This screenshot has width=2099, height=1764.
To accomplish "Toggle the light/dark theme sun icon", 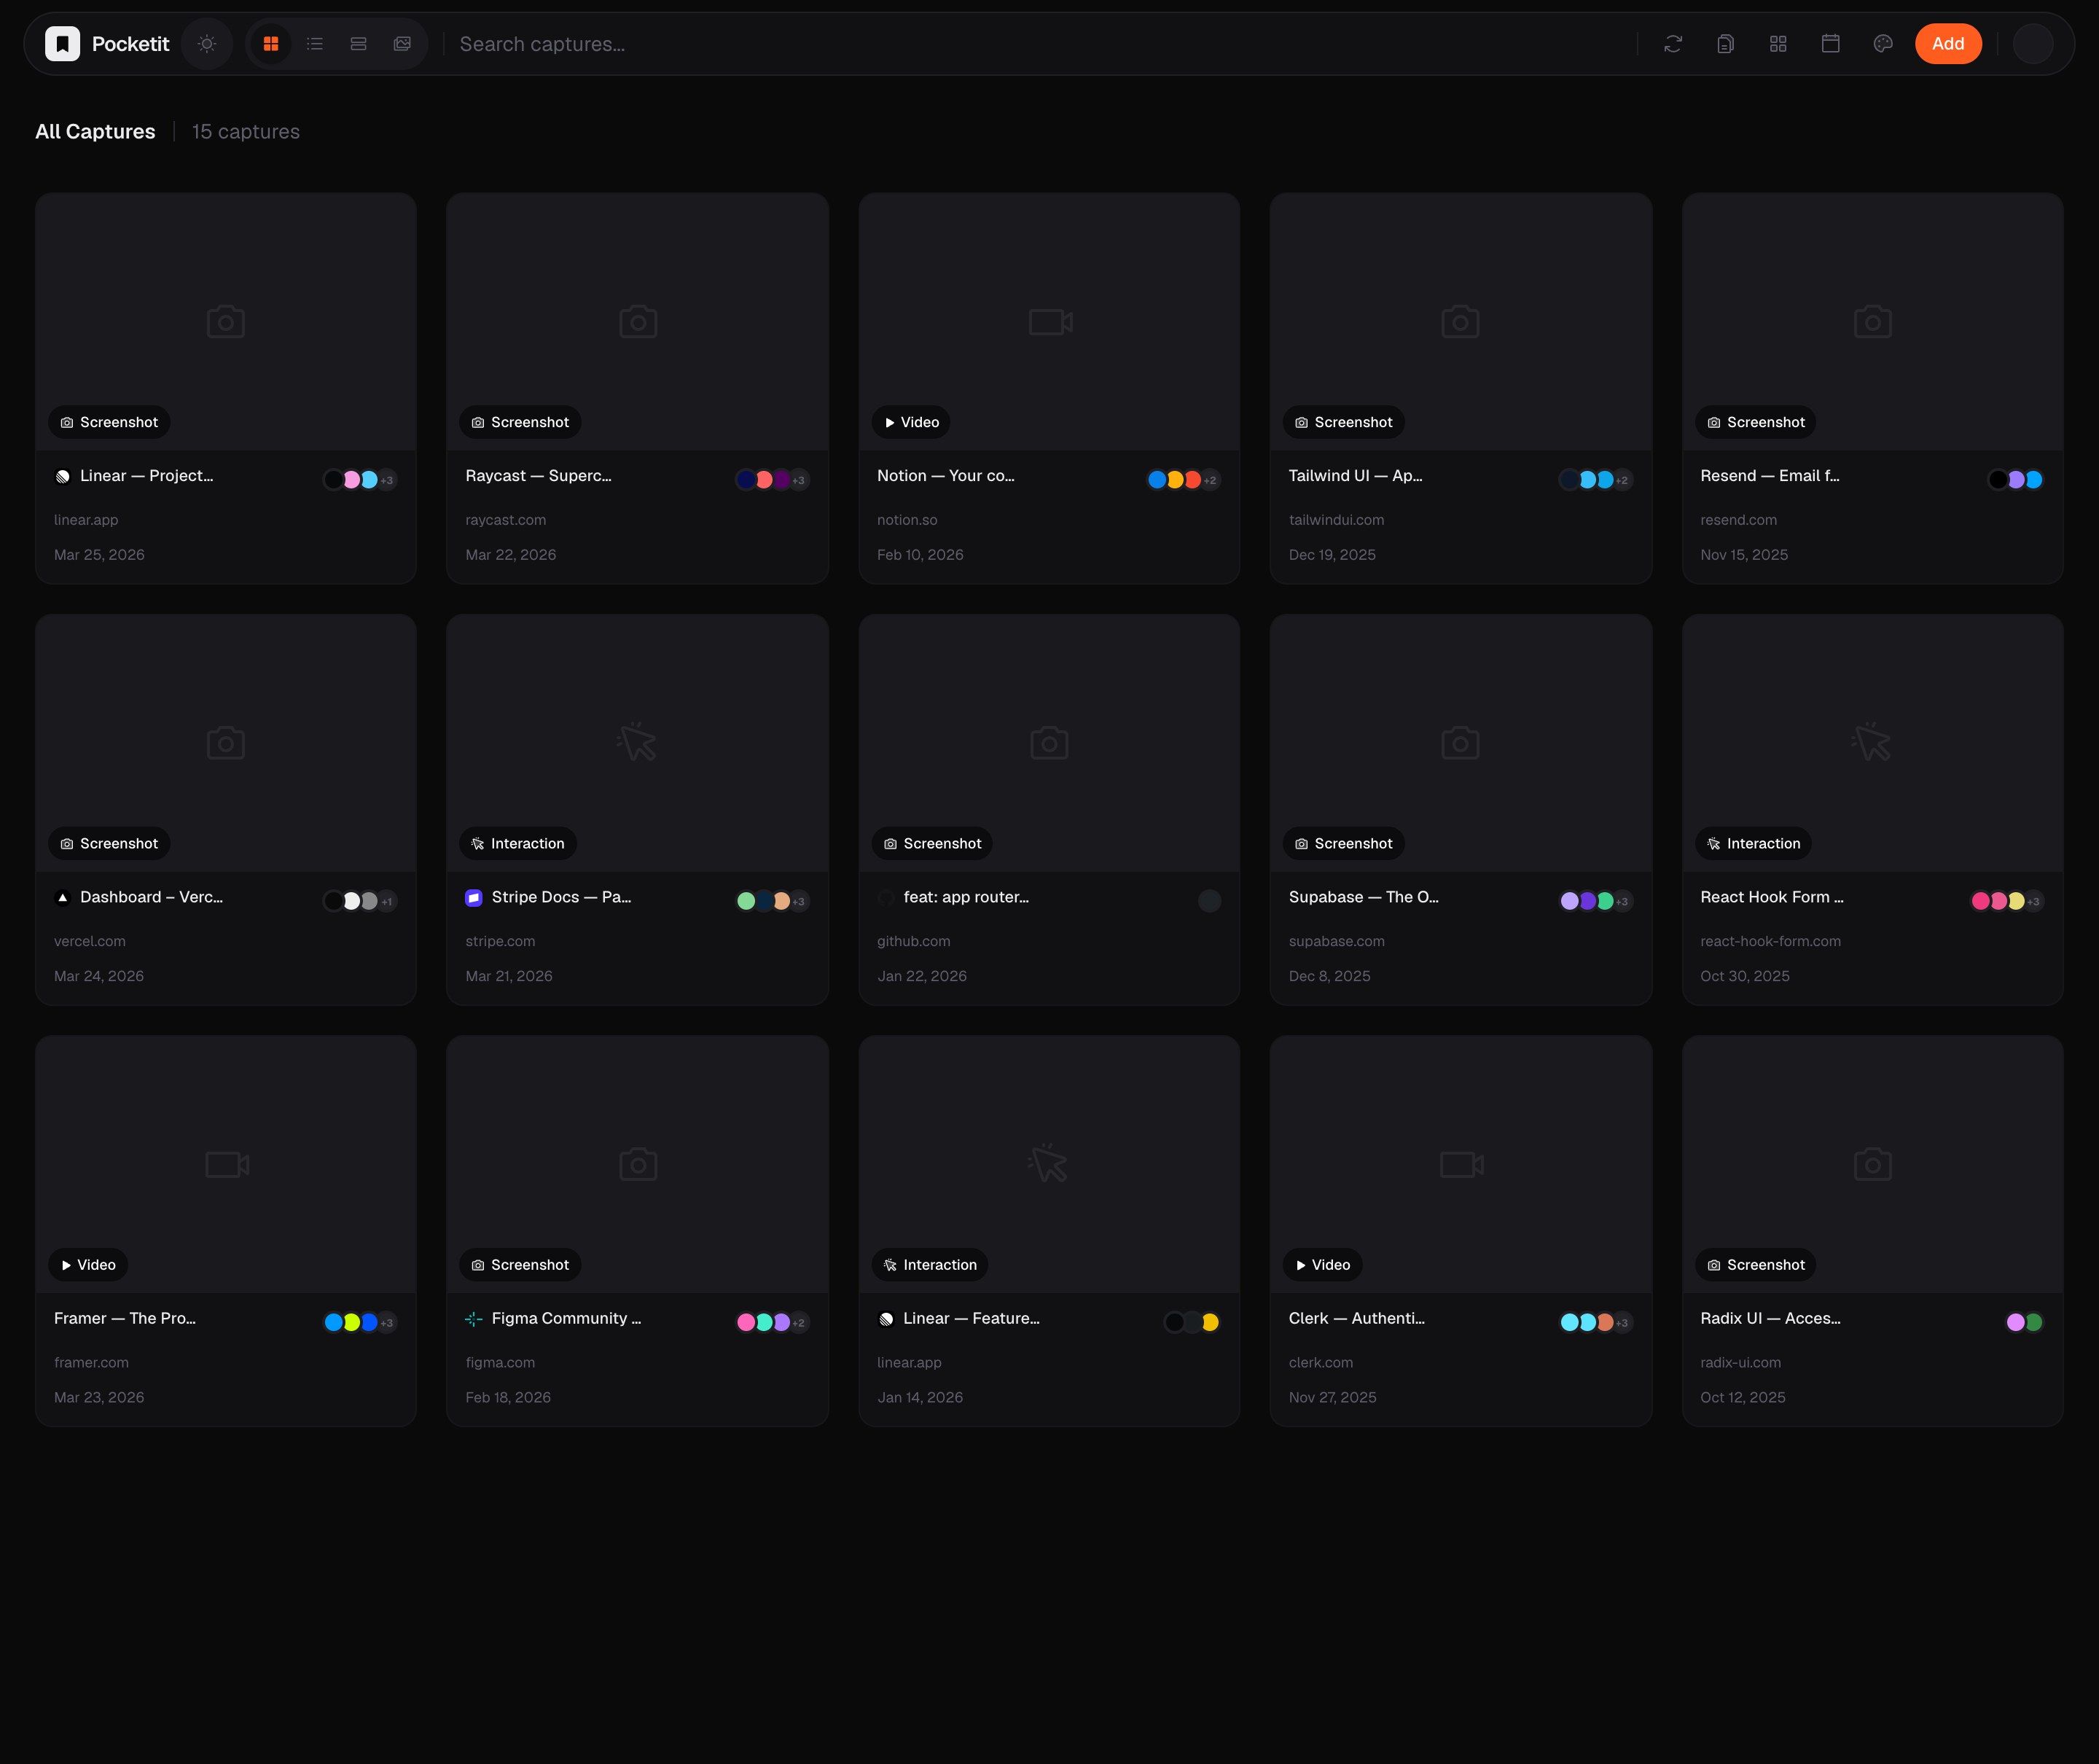I will (207, 44).
